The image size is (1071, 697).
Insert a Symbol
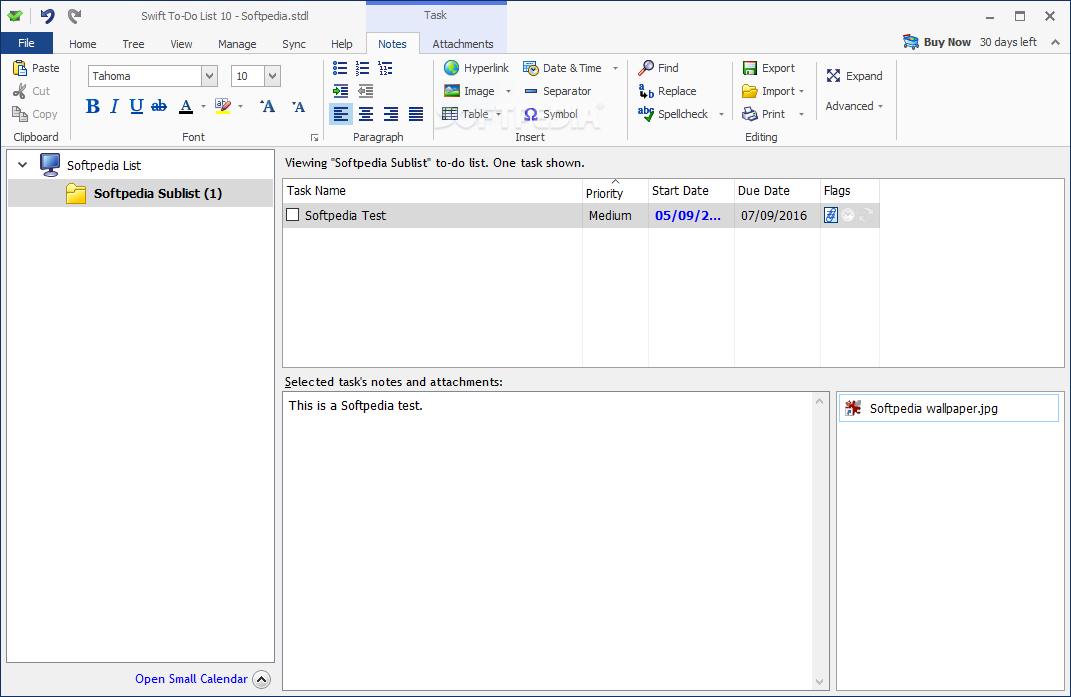coord(551,114)
